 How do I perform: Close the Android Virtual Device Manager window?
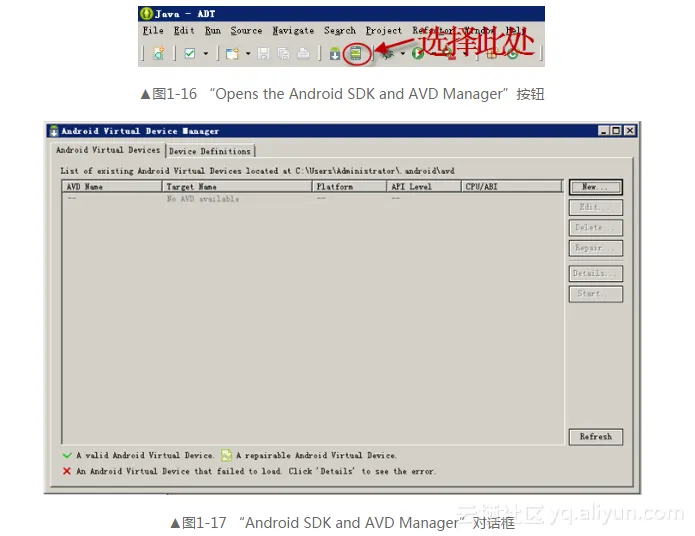click(630, 131)
